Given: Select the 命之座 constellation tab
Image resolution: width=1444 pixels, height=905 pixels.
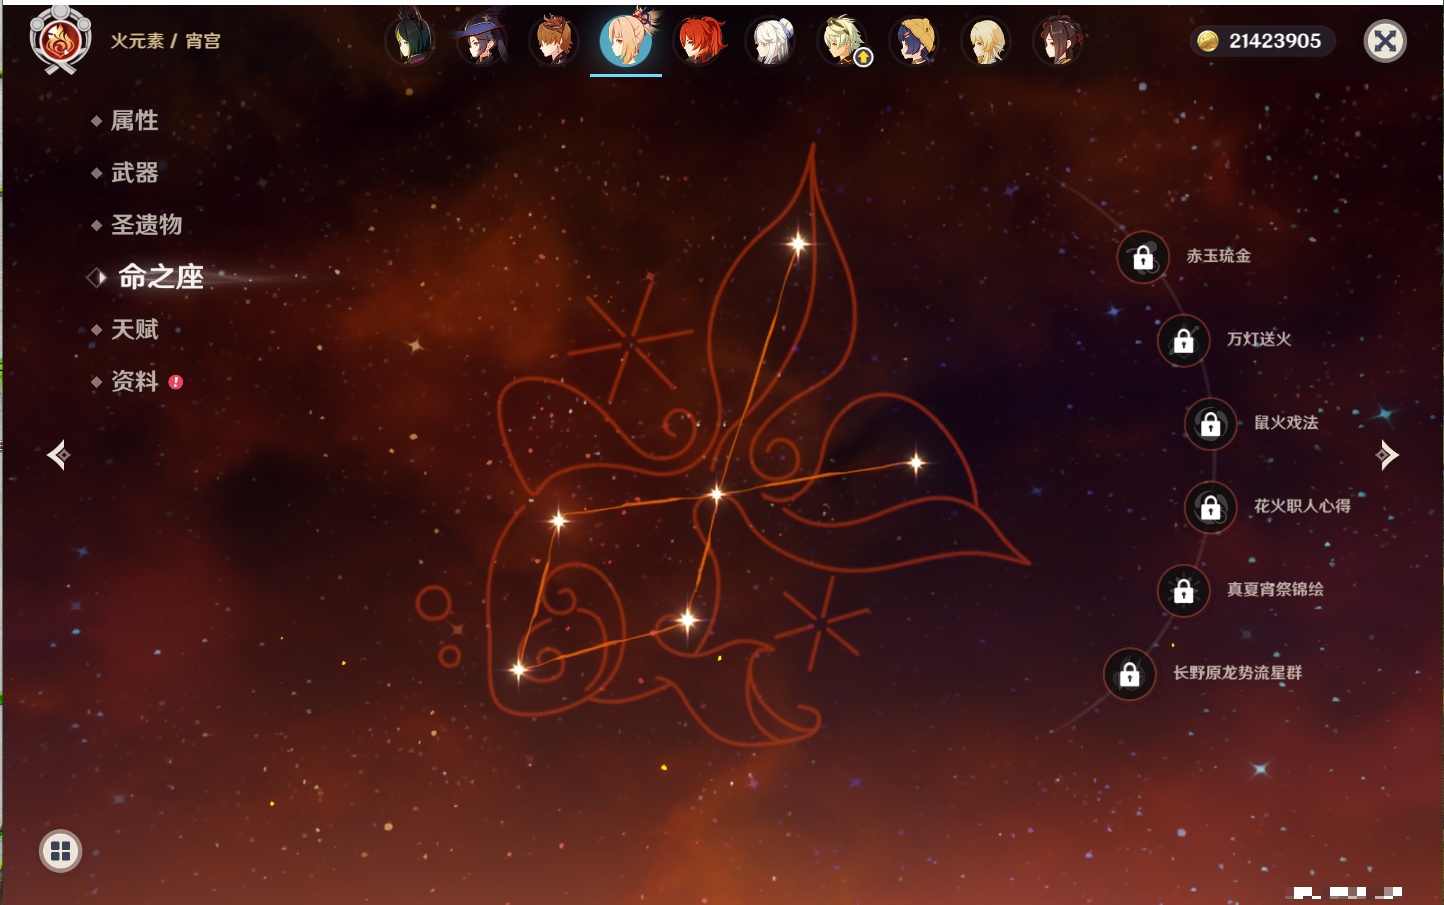Looking at the screenshot, I should (x=160, y=277).
